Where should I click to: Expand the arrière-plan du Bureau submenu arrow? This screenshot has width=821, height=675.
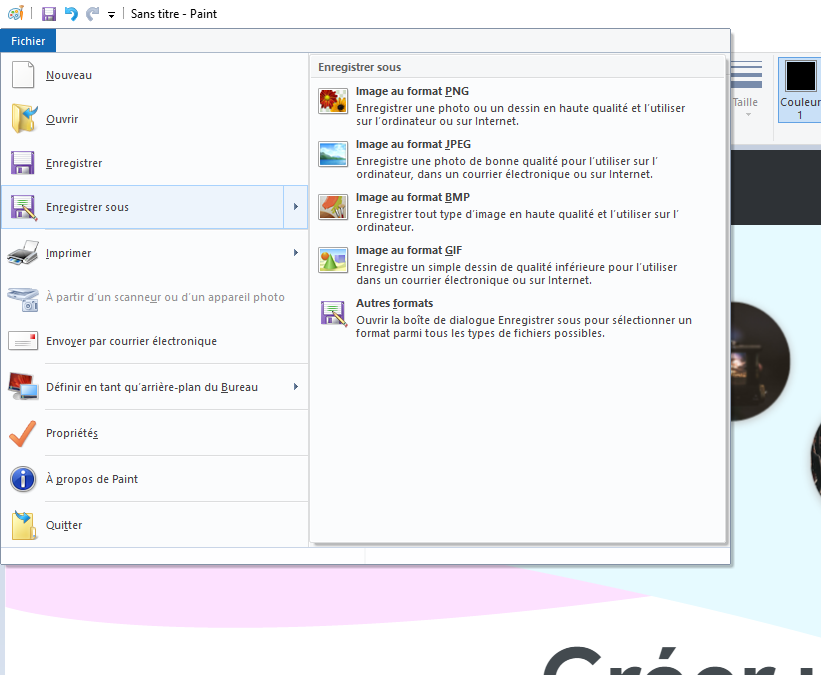click(x=296, y=387)
